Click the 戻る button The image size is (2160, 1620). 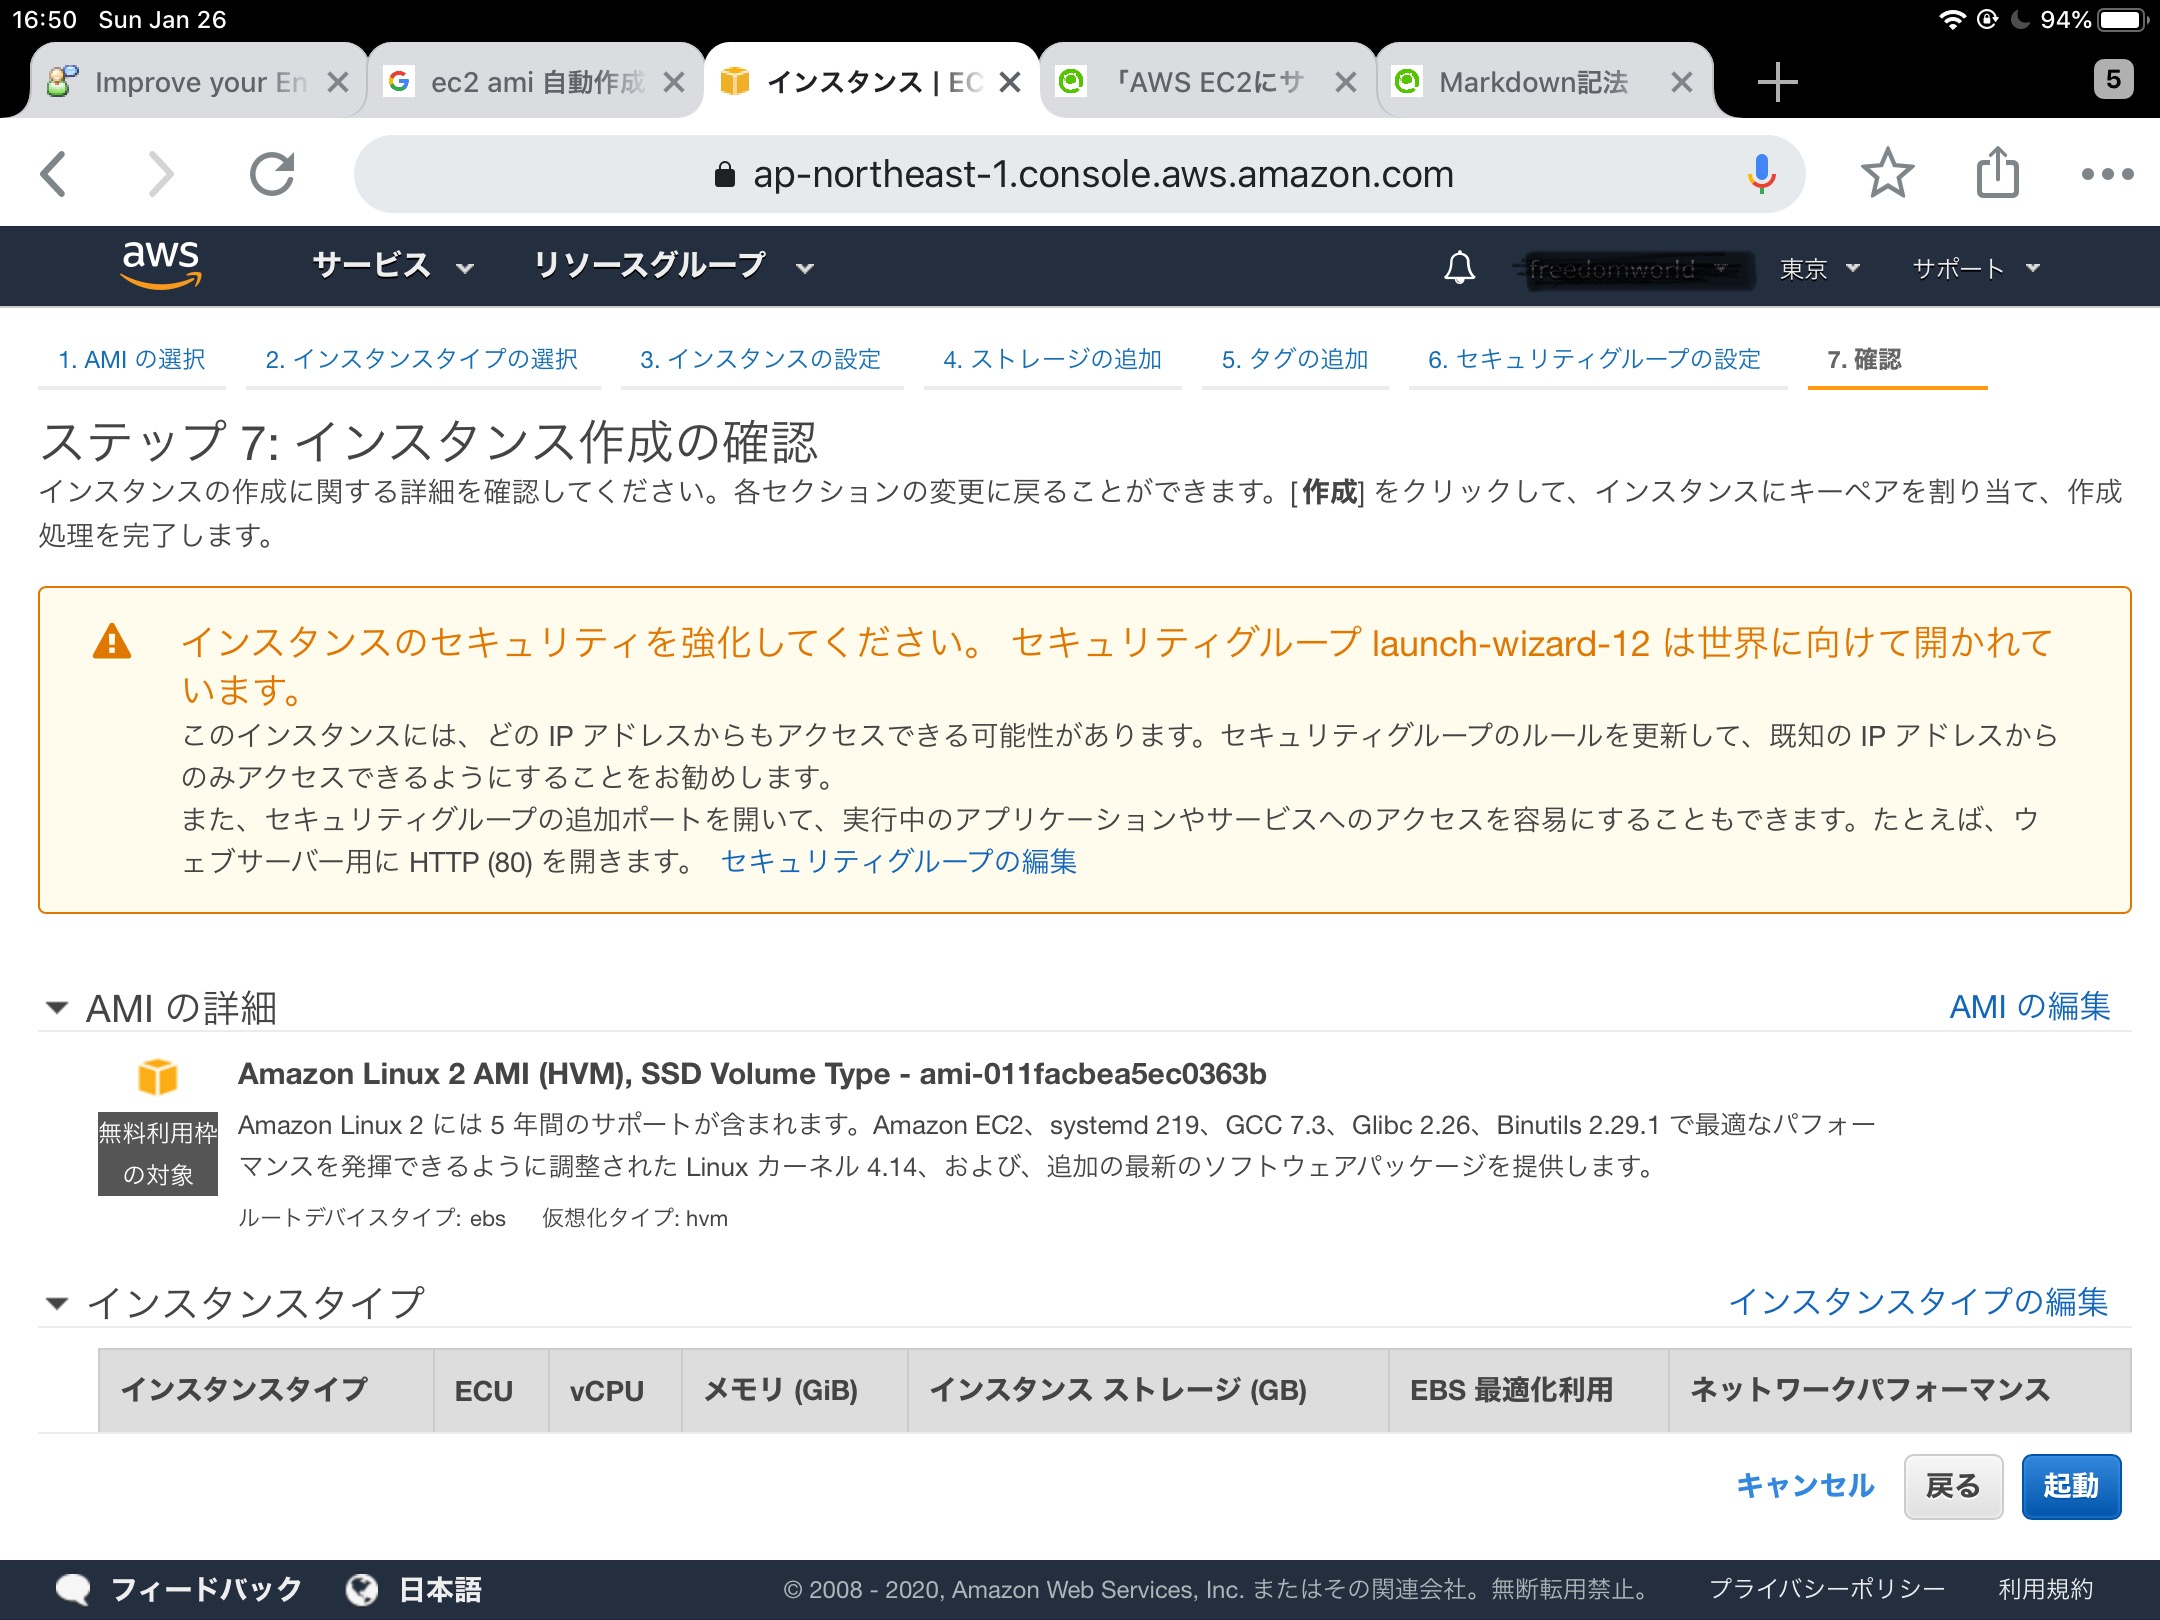1953,1486
